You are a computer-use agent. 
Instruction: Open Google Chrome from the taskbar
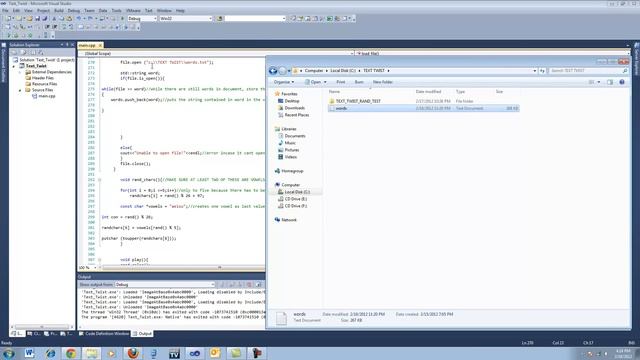click(71, 353)
